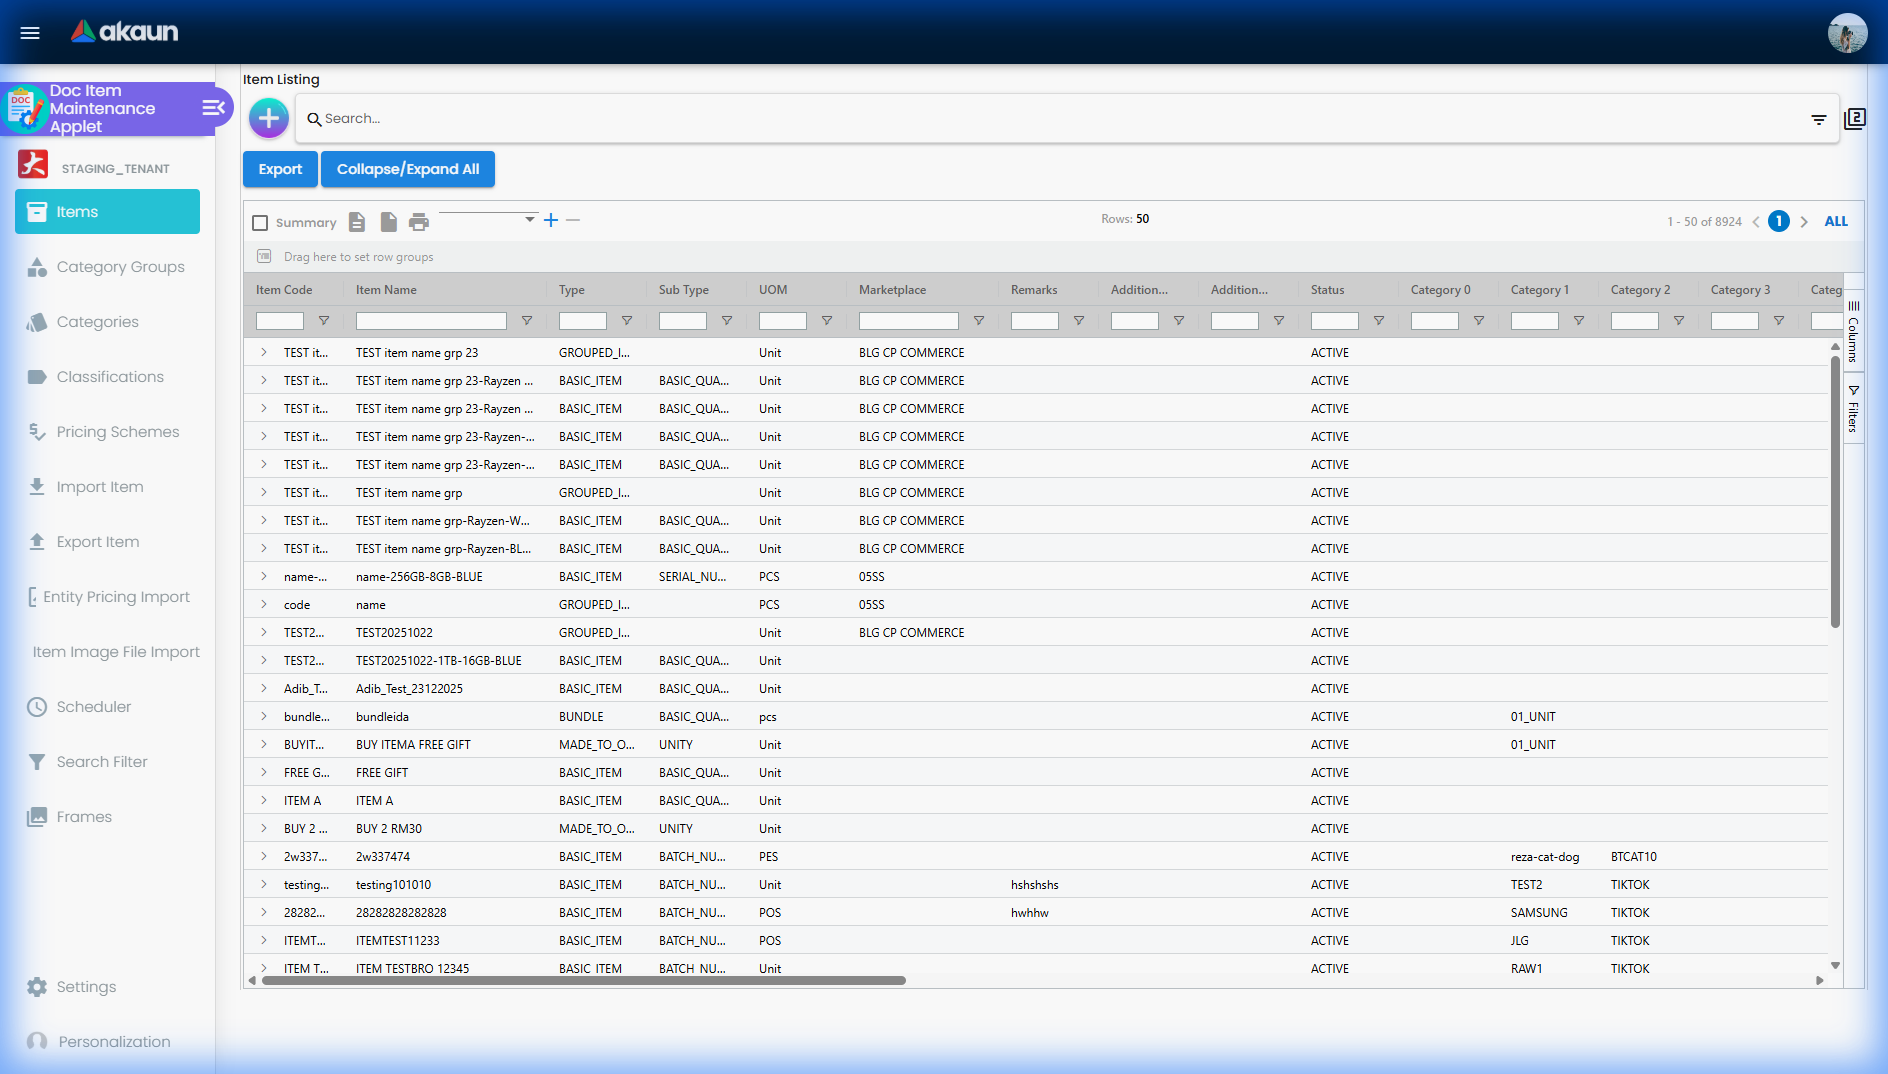Image resolution: width=1888 pixels, height=1074 pixels.
Task: Open Category Groups in the sidebar
Action: (x=120, y=267)
